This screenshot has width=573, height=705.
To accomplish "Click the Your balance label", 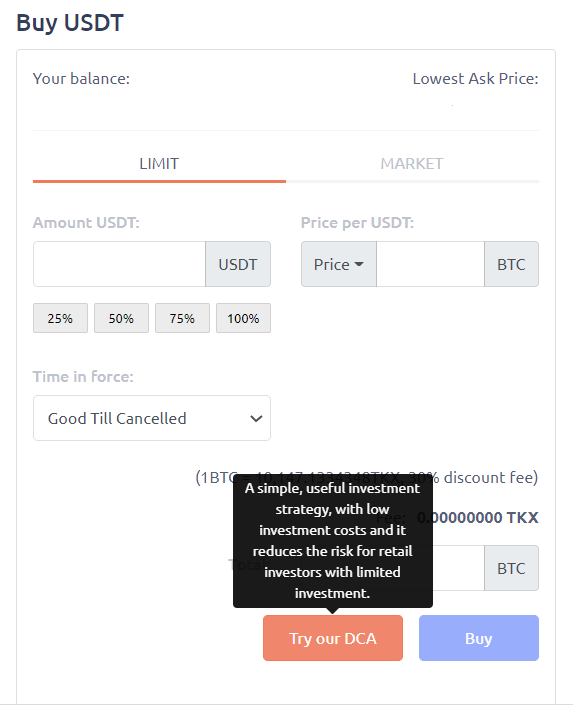I will pyautogui.click(x=81, y=79).
